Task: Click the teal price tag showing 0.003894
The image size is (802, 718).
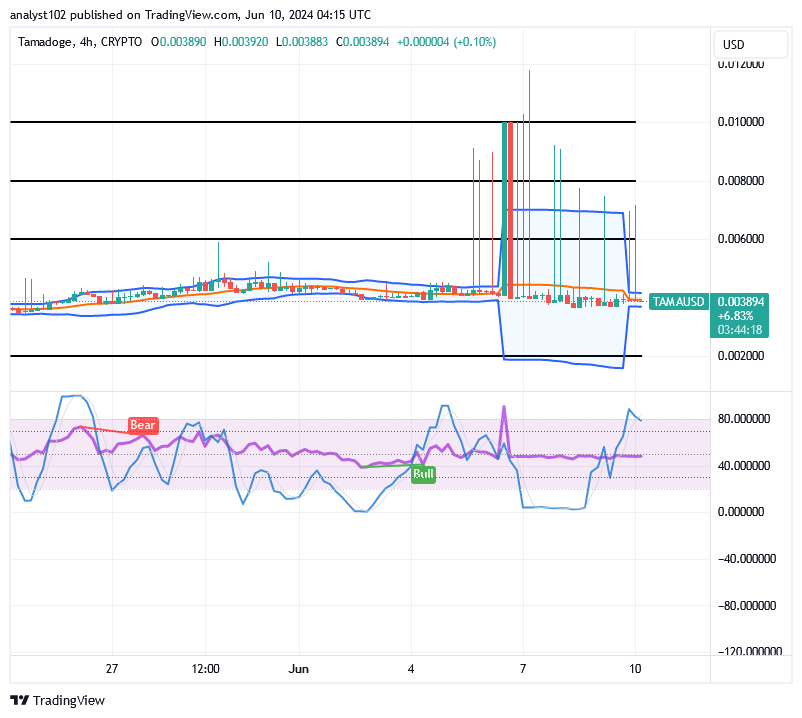Action: click(741, 301)
